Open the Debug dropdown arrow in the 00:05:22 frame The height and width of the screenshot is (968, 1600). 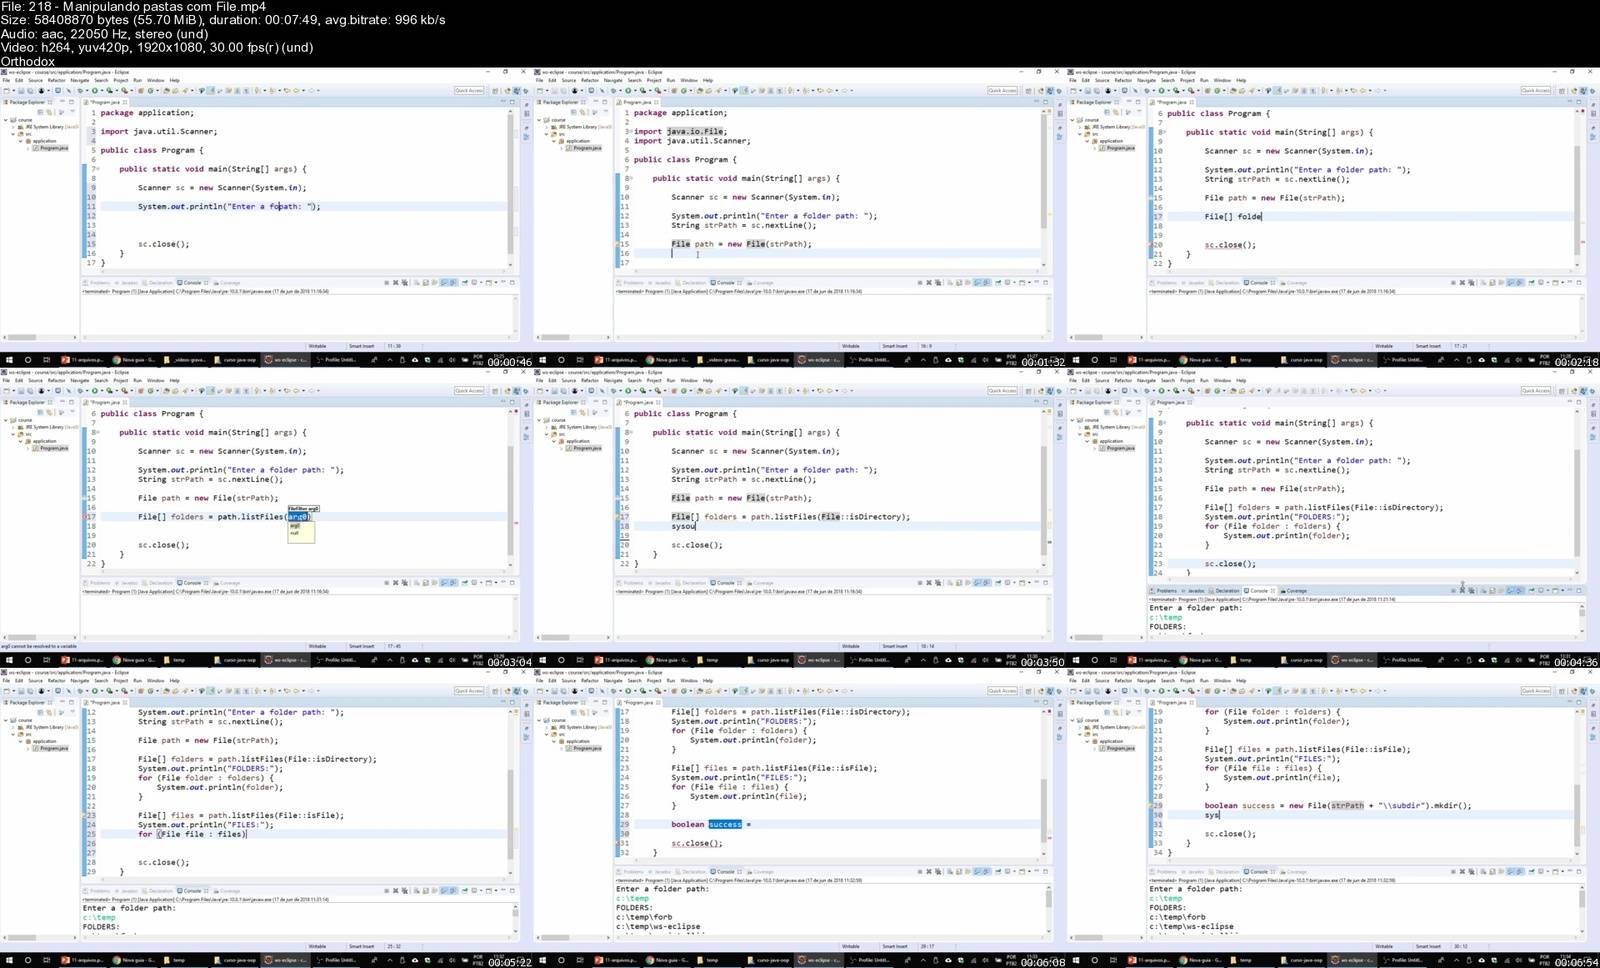pyautogui.click(x=88, y=691)
